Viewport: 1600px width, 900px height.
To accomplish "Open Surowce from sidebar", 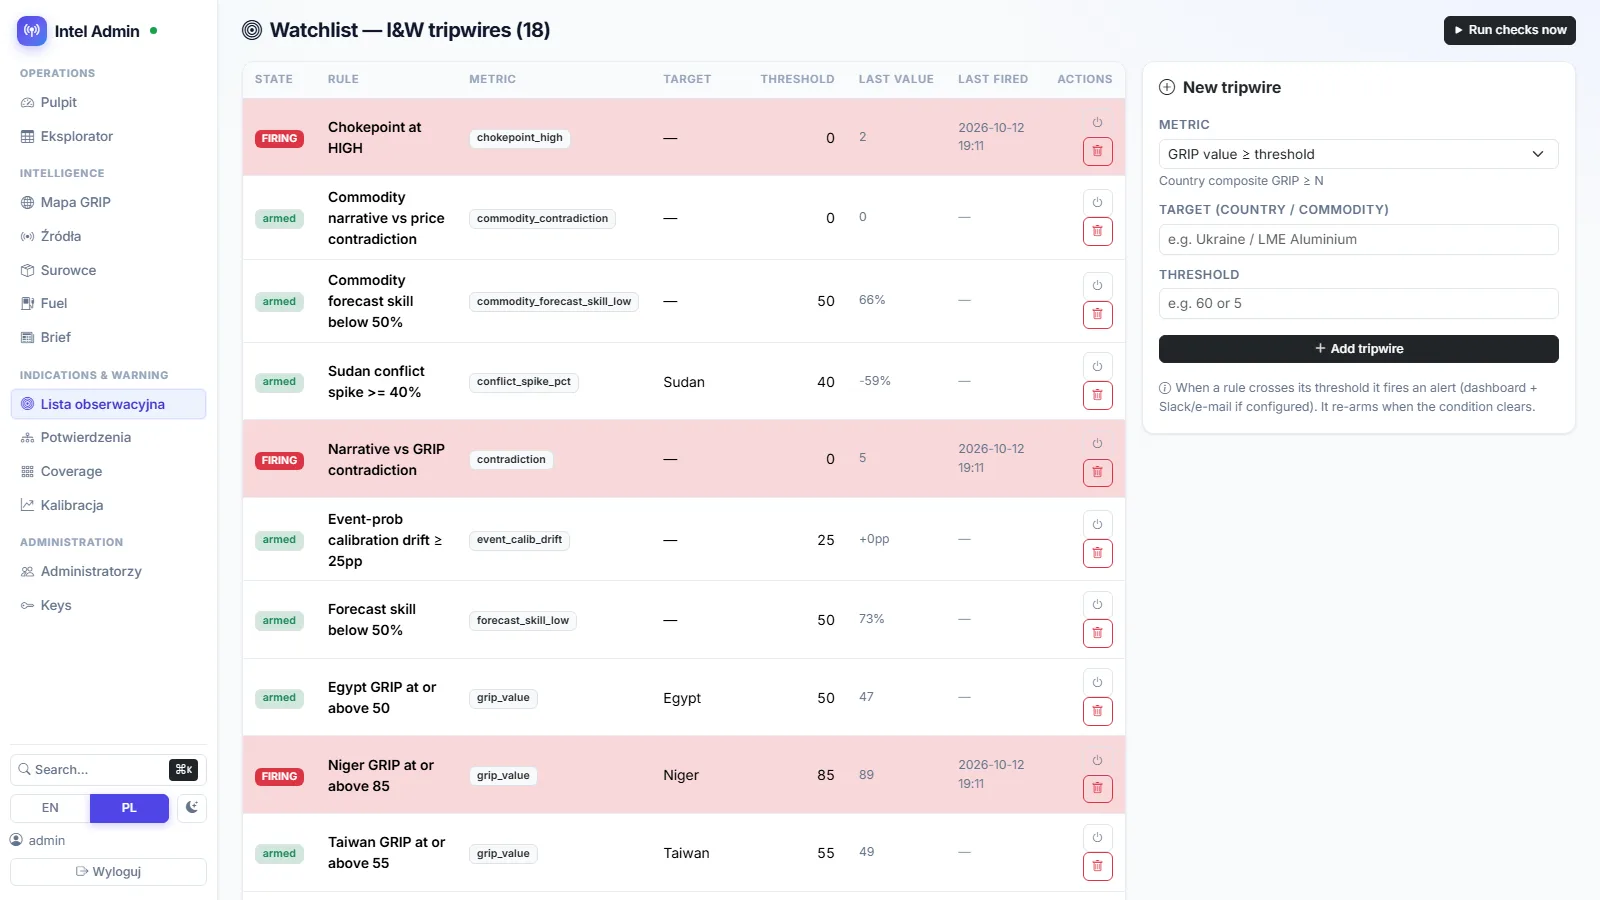I will 108,270.
